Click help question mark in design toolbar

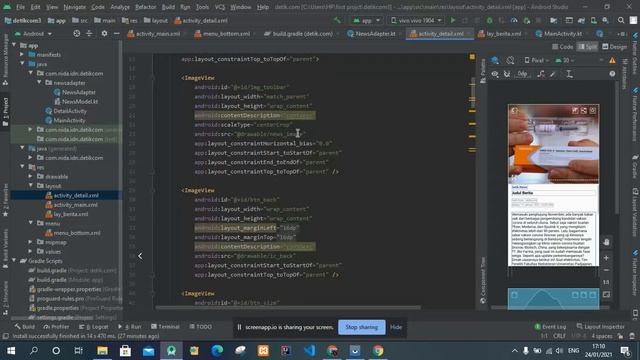pos(612,74)
